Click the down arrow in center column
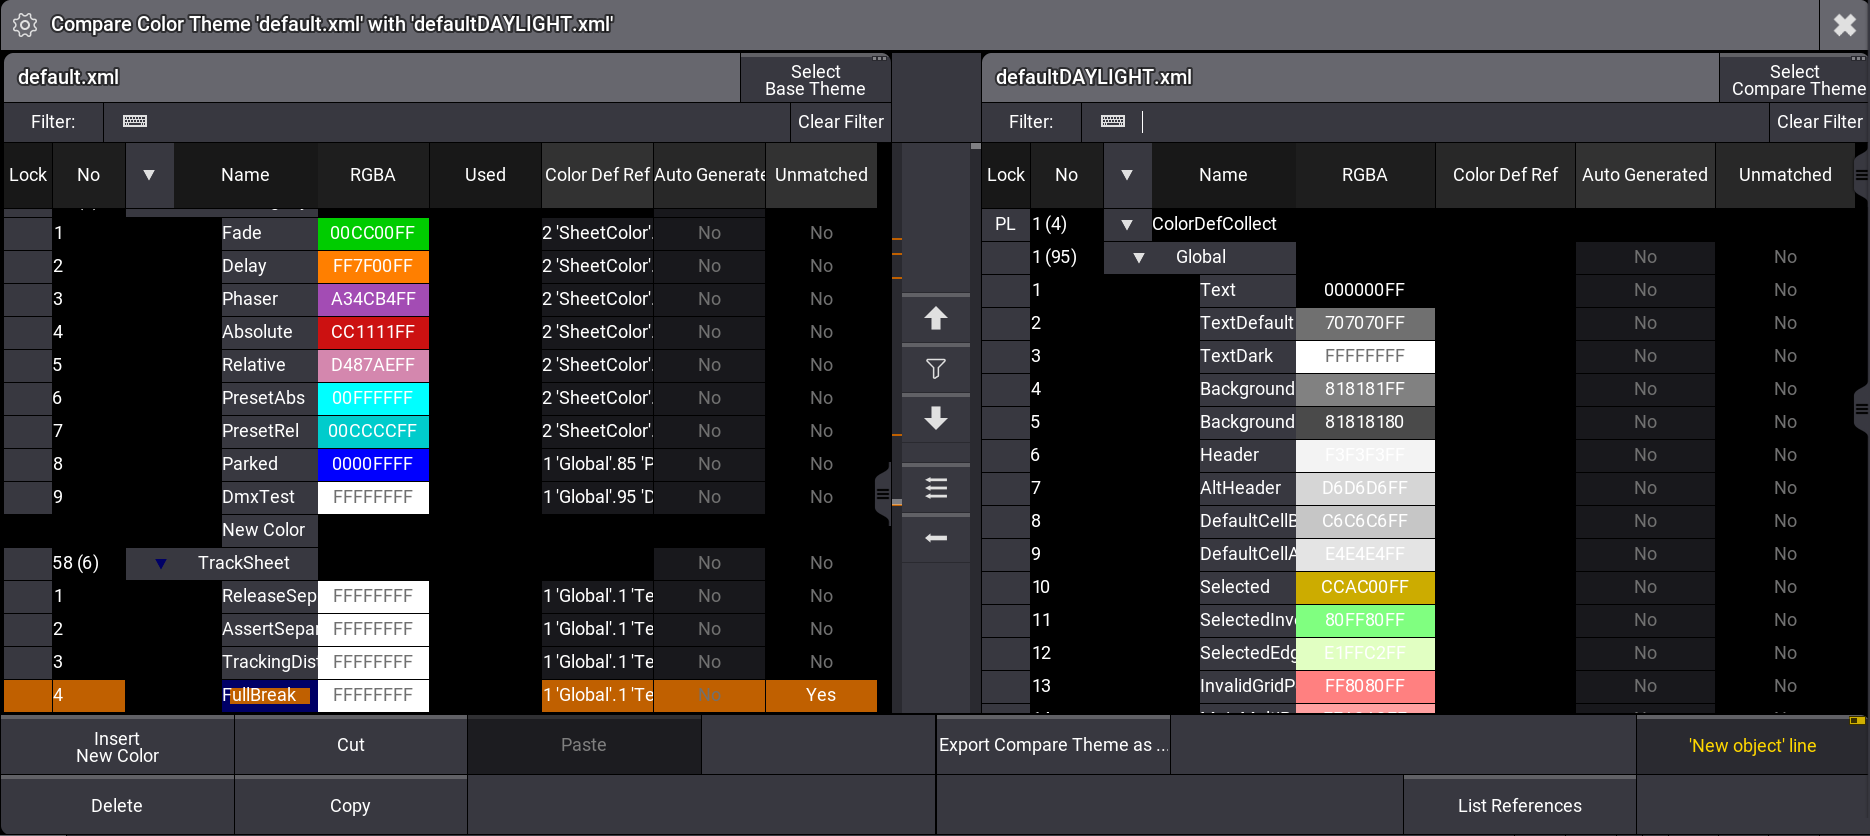 click(936, 418)
